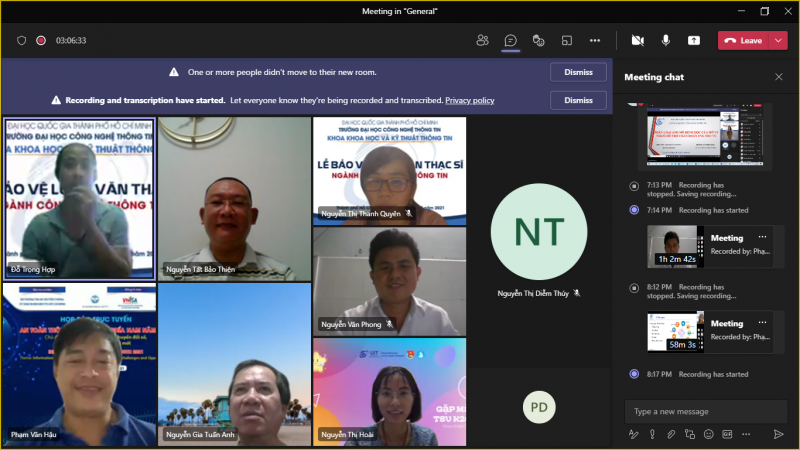The image size is (800, 450).
Task: Open the shared screenshot thumbnail in chat
Action: point(705,135)
